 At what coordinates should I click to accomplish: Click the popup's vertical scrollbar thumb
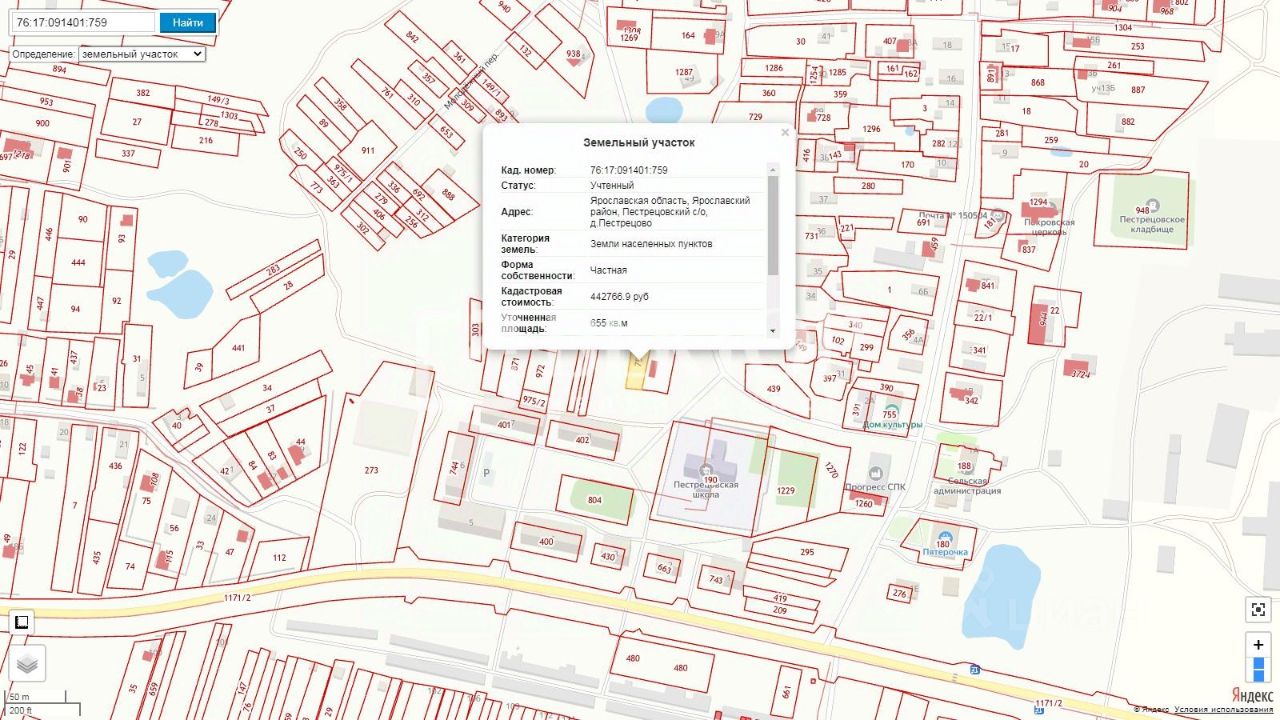[x=773, y=225]
